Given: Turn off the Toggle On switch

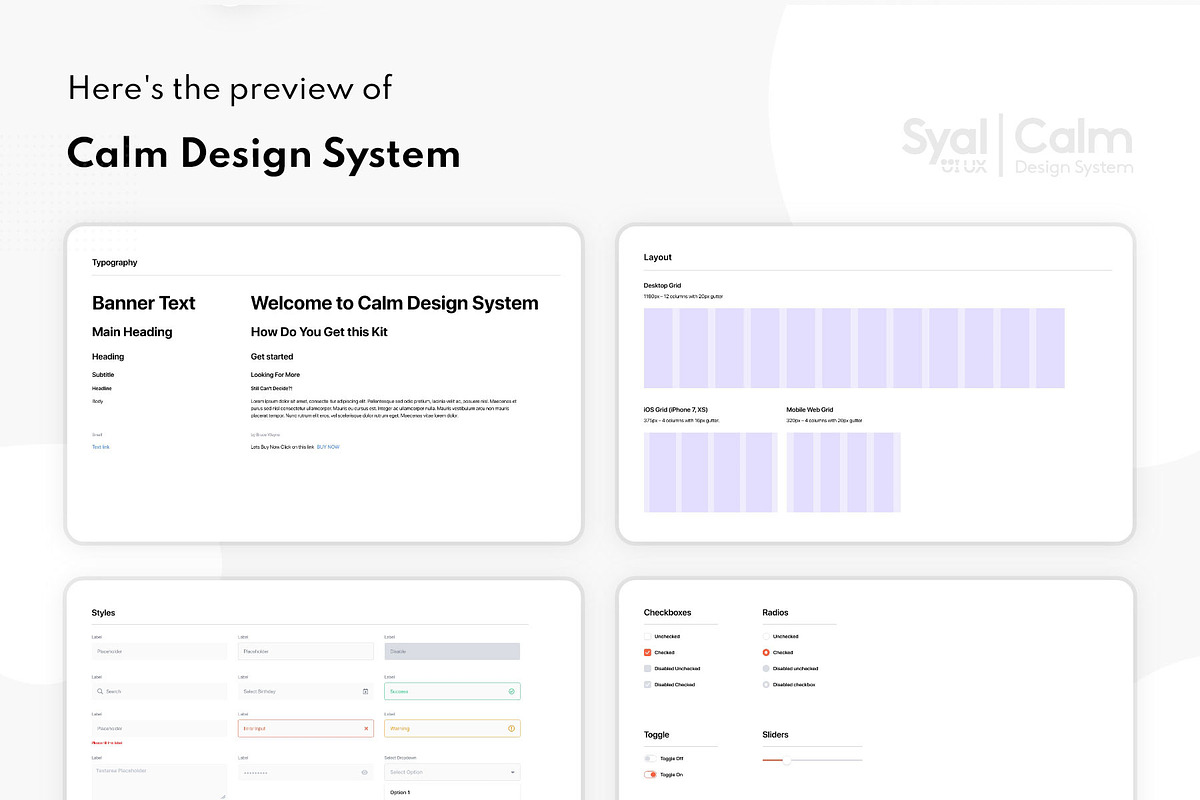Looking at the screenshot, I should 650,774.
